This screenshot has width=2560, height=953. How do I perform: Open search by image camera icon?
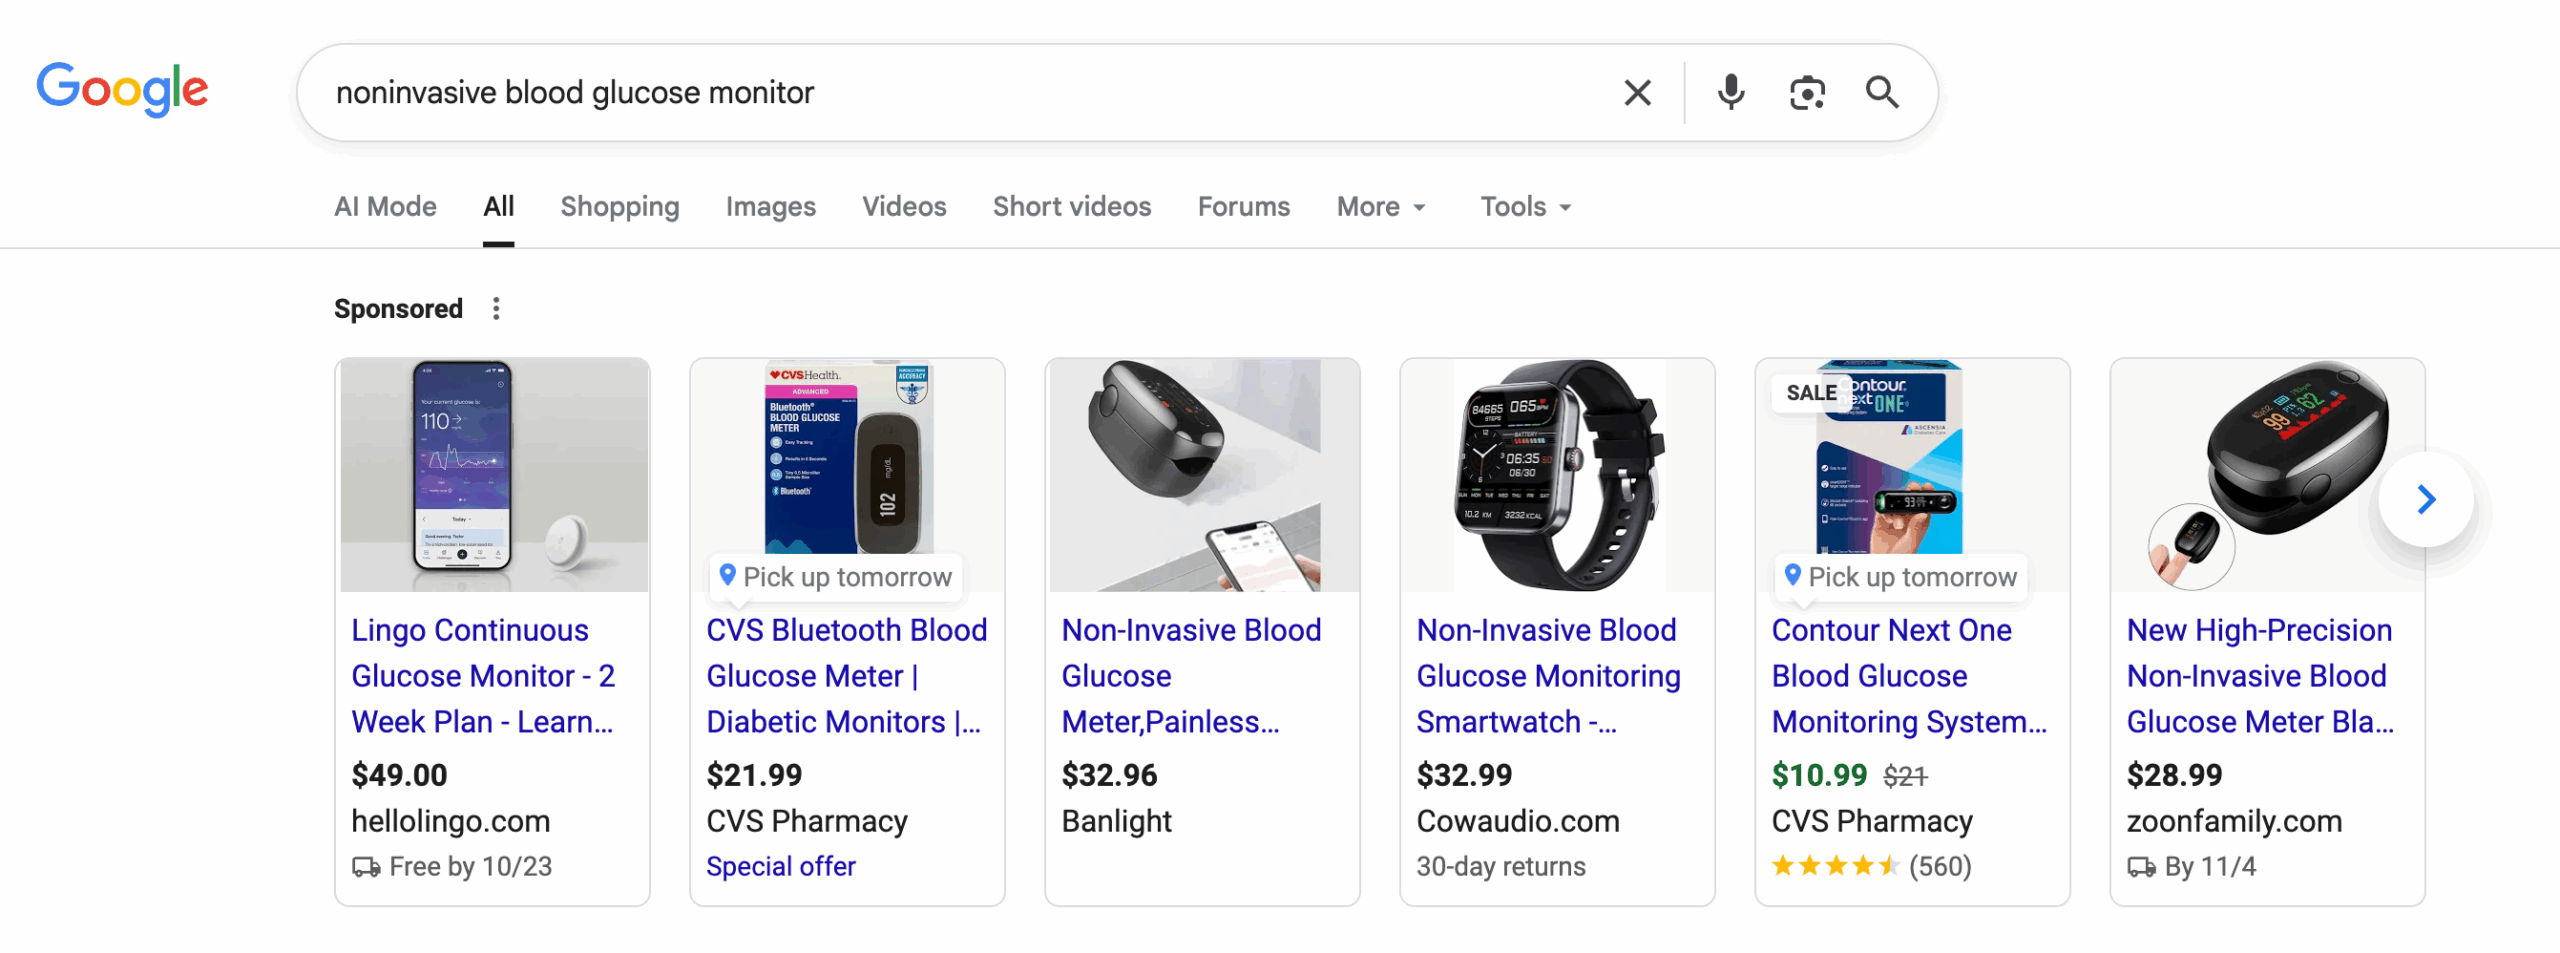click(1806, 93)
